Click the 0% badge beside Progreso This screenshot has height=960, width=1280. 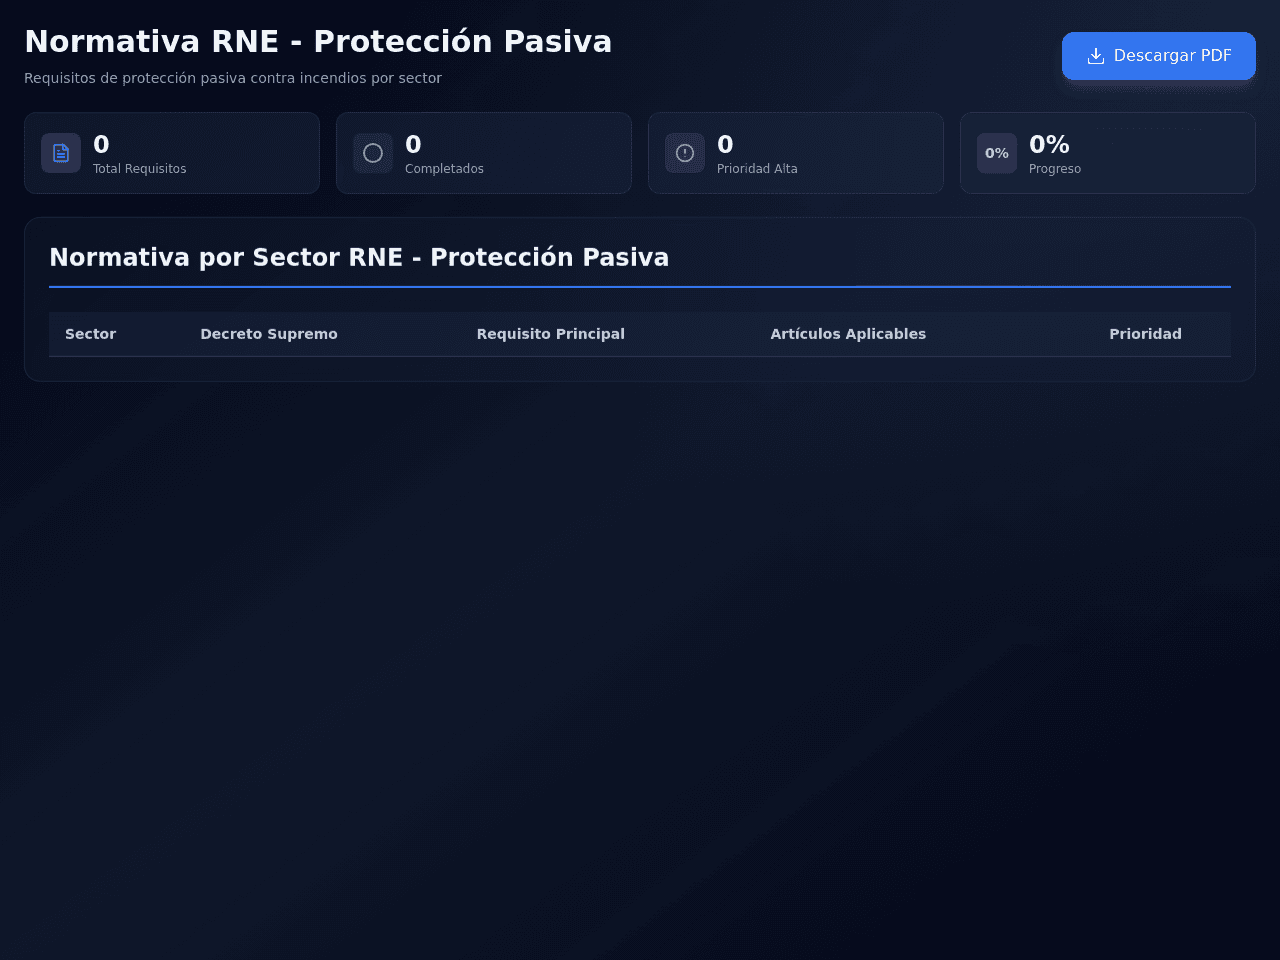(x=997, y=153)
